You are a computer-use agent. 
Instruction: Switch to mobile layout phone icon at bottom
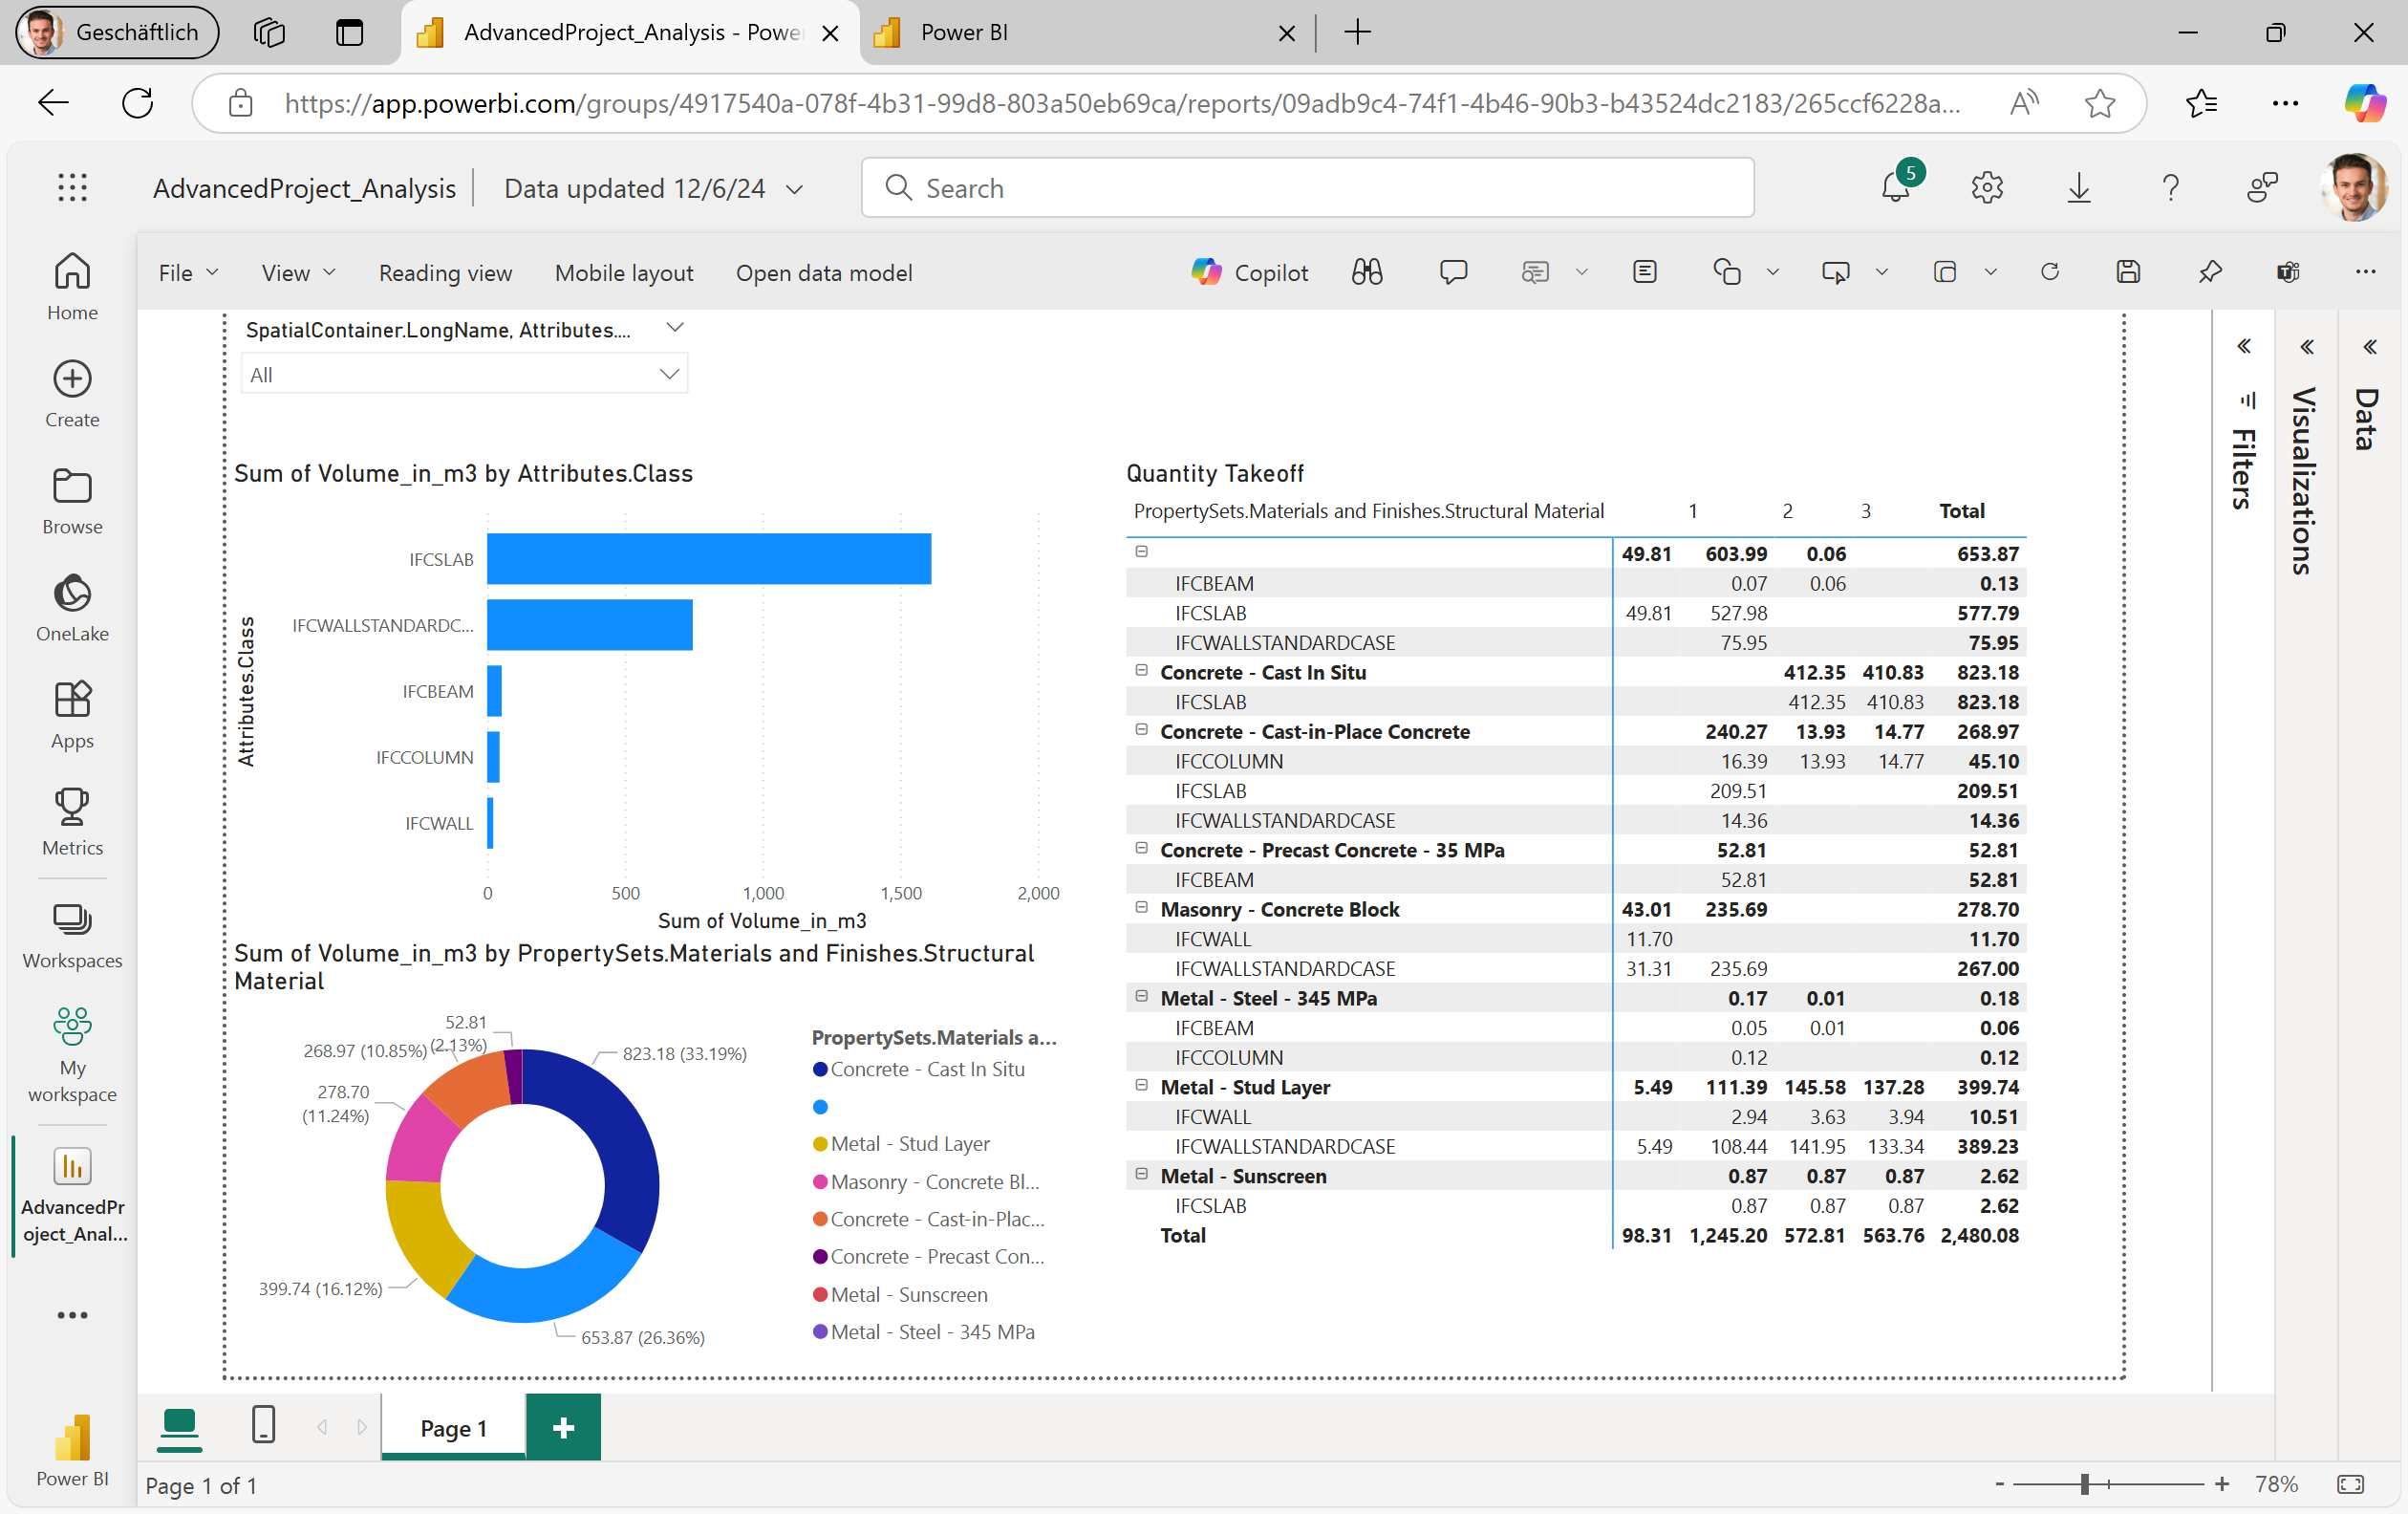(263, 1425)
